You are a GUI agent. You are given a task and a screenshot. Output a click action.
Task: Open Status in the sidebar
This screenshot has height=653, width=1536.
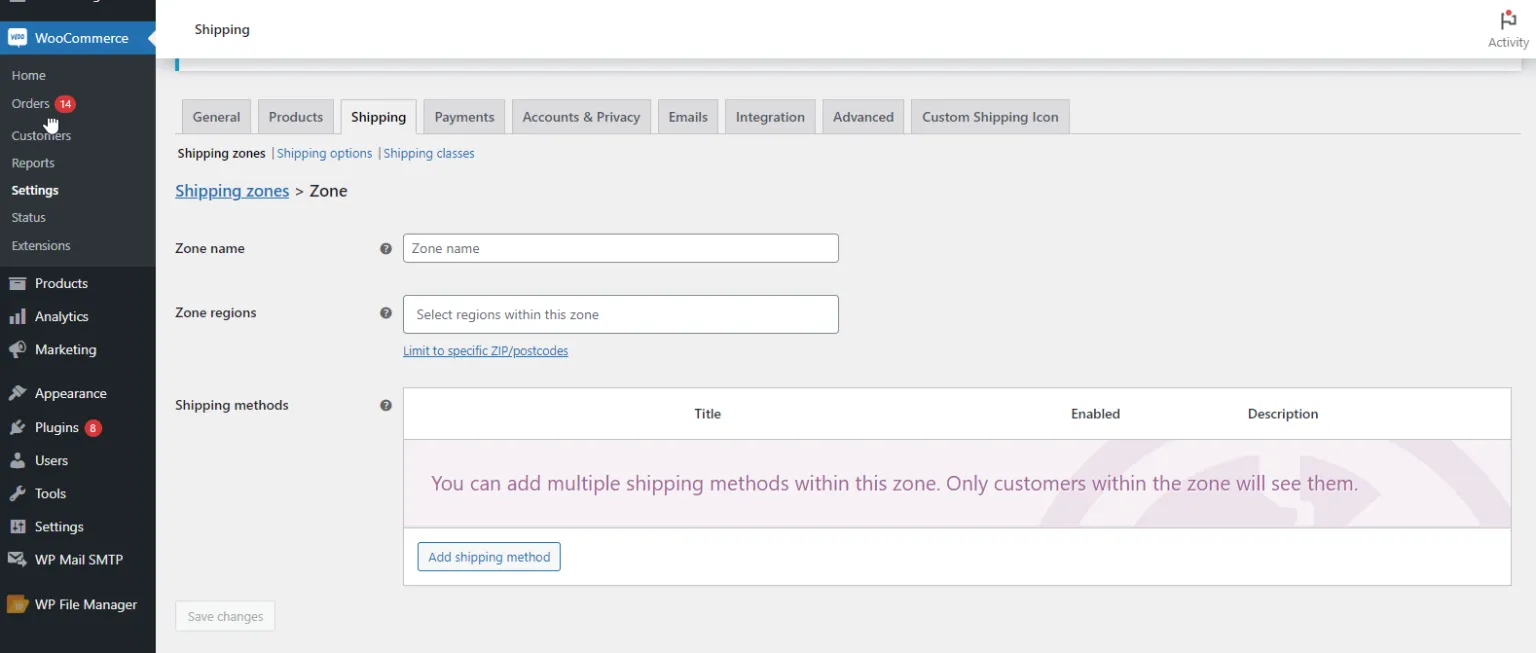coord(28,217)
